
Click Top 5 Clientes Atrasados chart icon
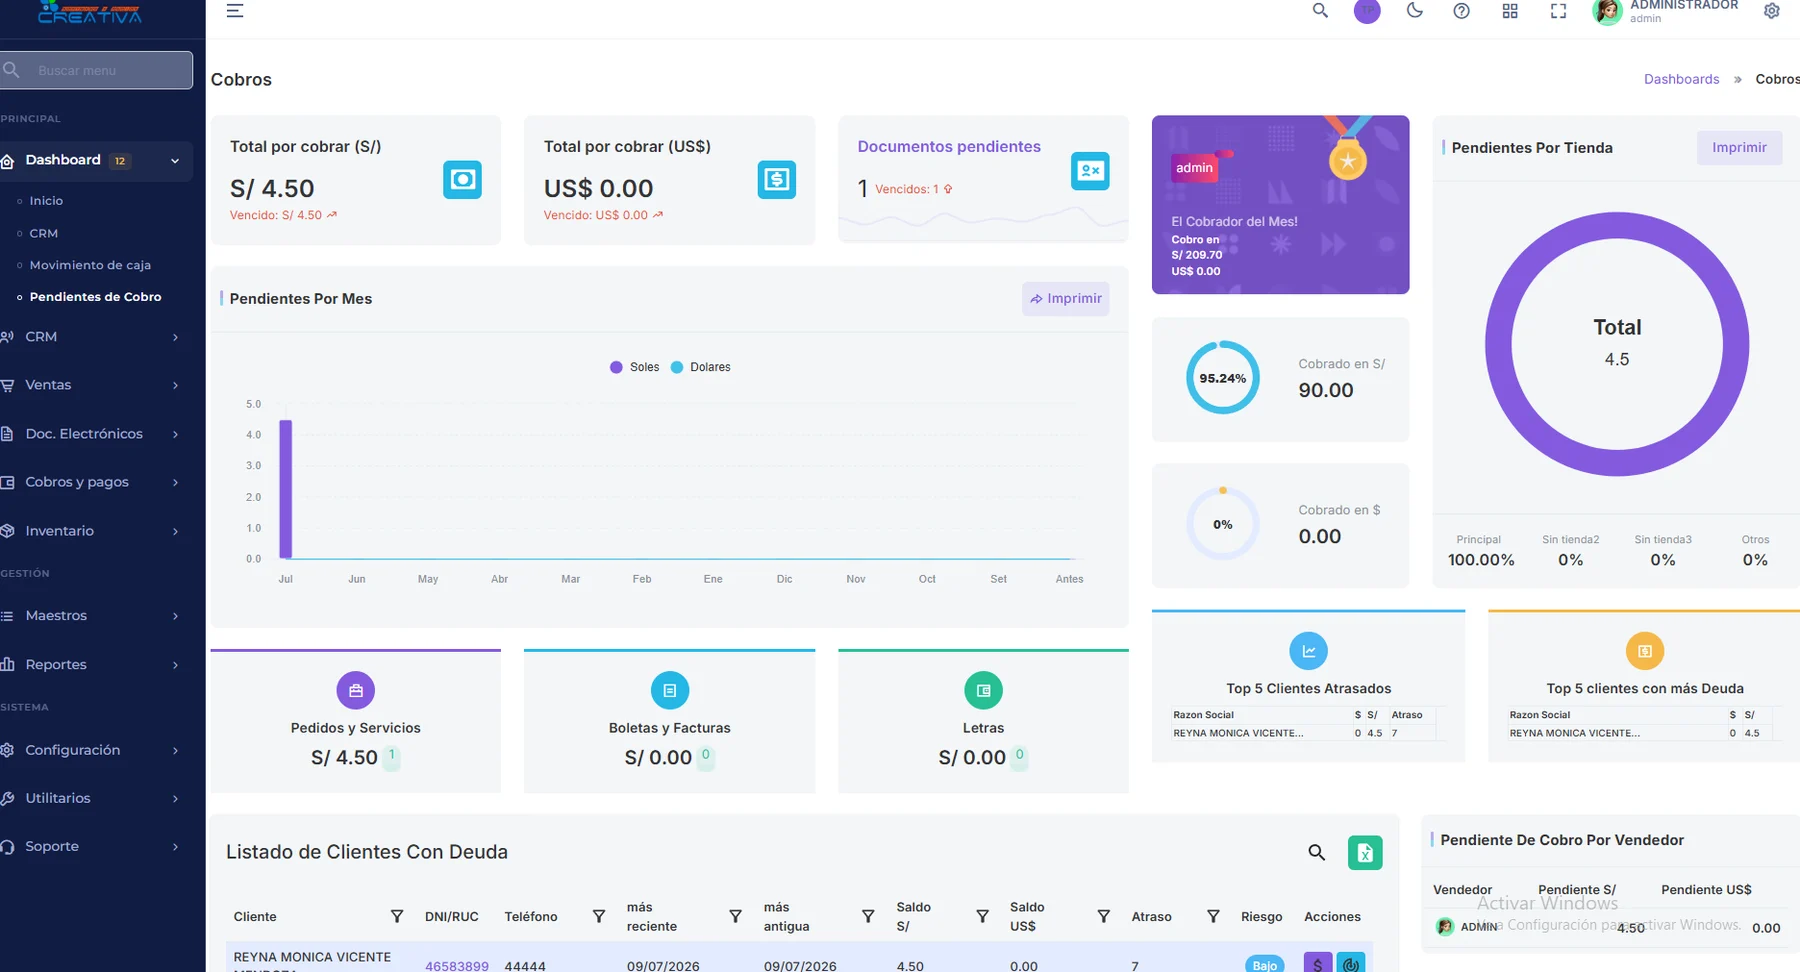(1308, 651)
